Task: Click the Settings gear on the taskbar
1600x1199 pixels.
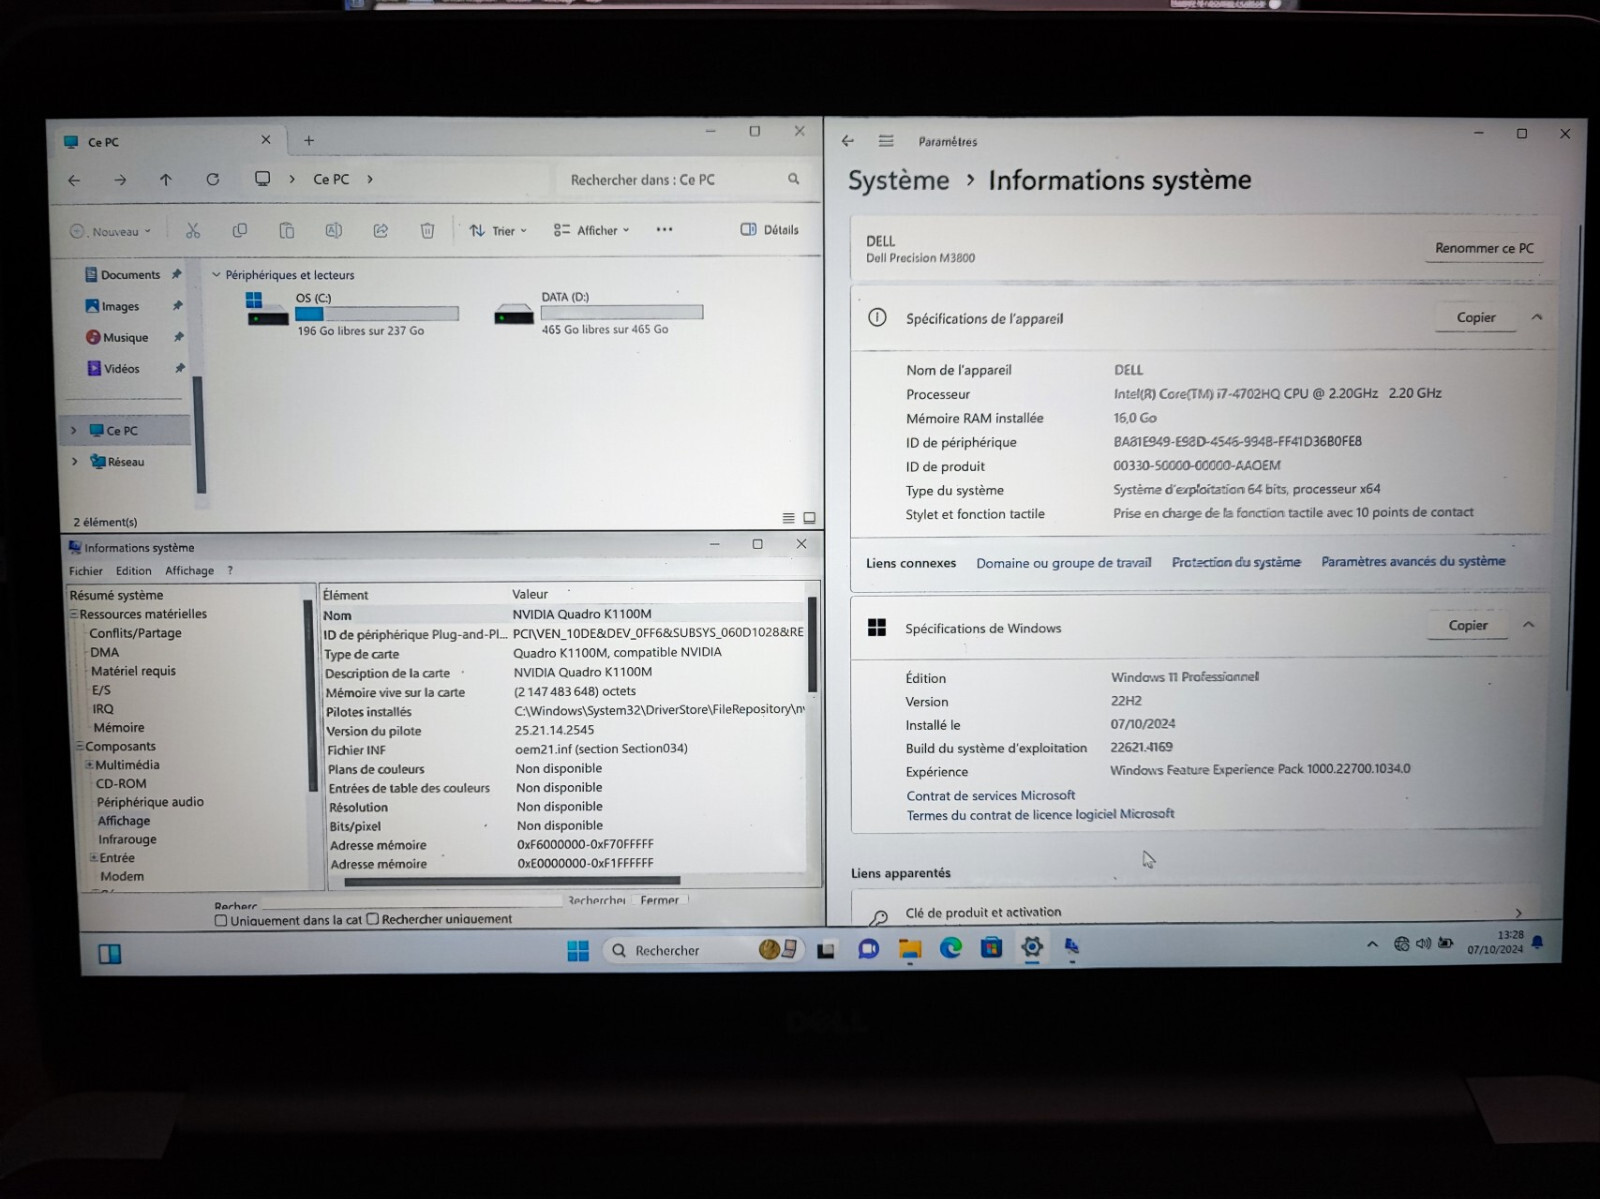Action: (1032, 947)
